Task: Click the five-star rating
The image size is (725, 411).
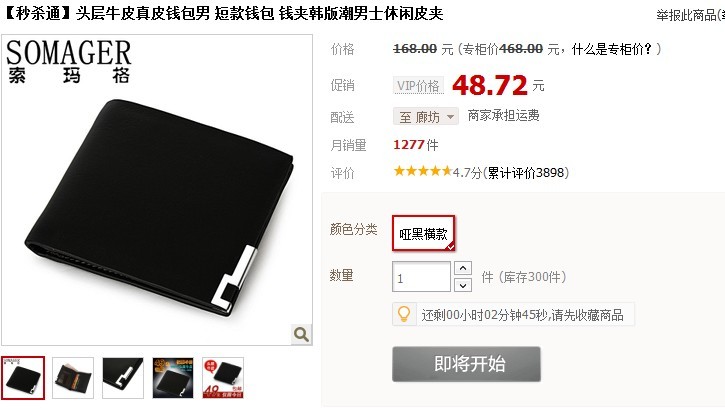Action: click(x=422, y=172)
